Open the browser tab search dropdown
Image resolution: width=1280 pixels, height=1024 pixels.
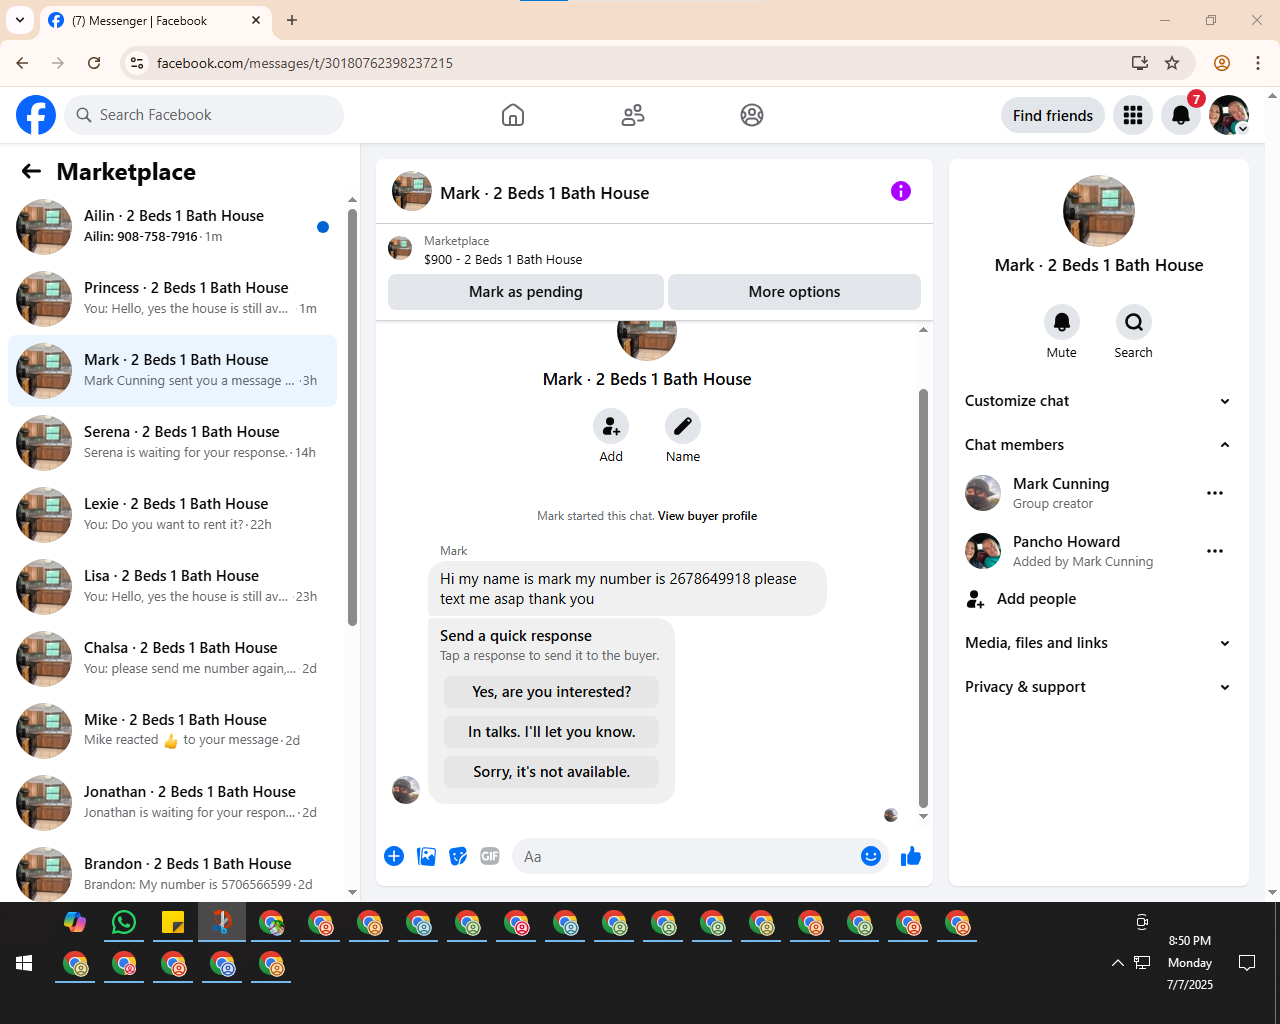pos(20,20)
